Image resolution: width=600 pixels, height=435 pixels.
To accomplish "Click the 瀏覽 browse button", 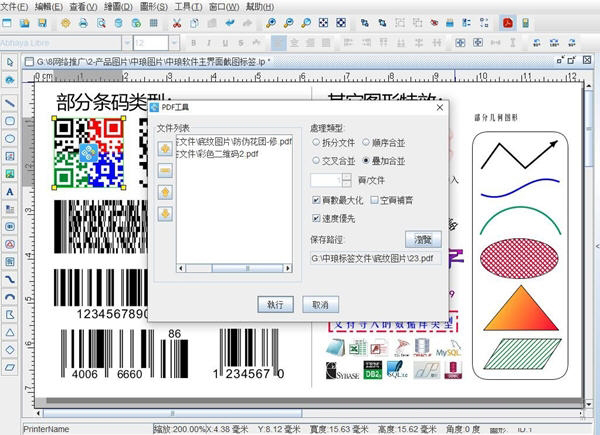I will tap(423, 239).
